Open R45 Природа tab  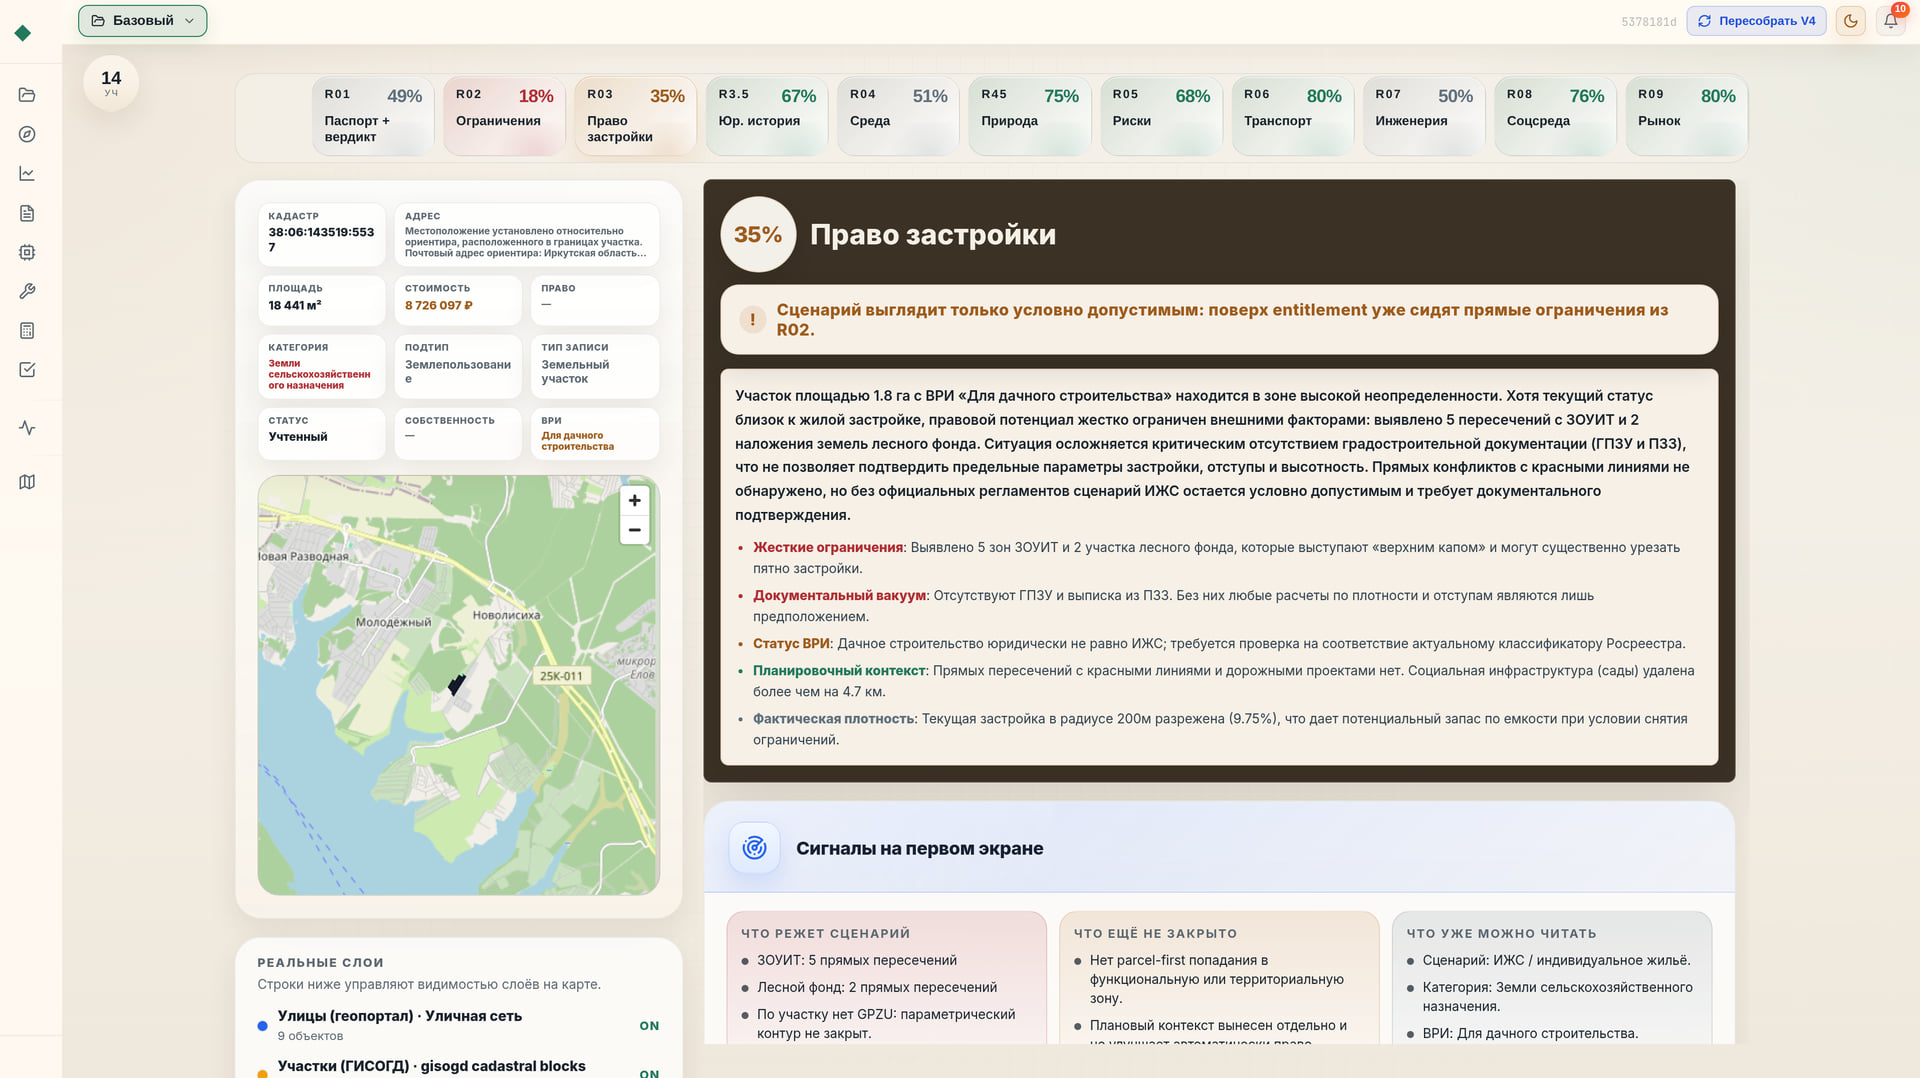click(x=1029, y=116)
